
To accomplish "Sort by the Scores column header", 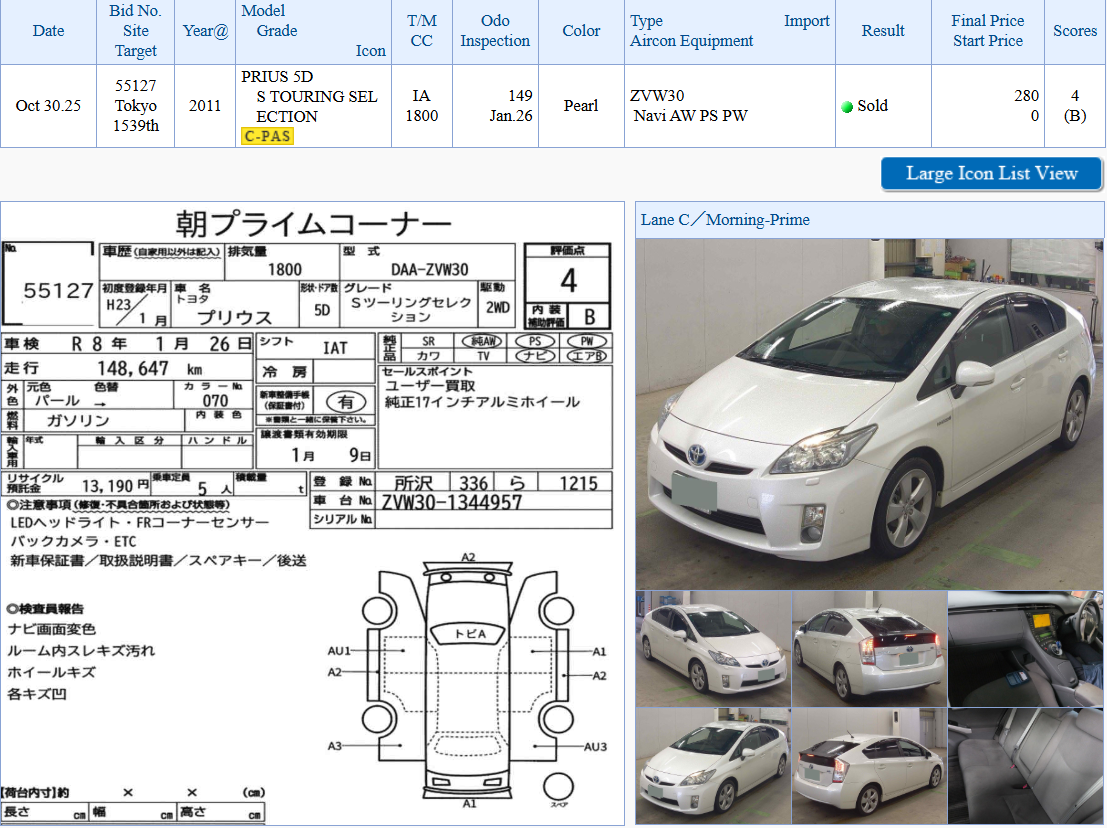I will 1075,31.
